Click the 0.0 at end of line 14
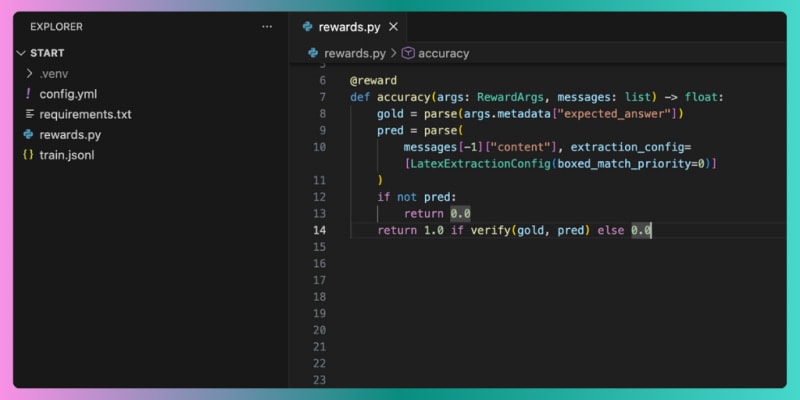The width and height of the screenshot is (800, 400). coord(641,231)
